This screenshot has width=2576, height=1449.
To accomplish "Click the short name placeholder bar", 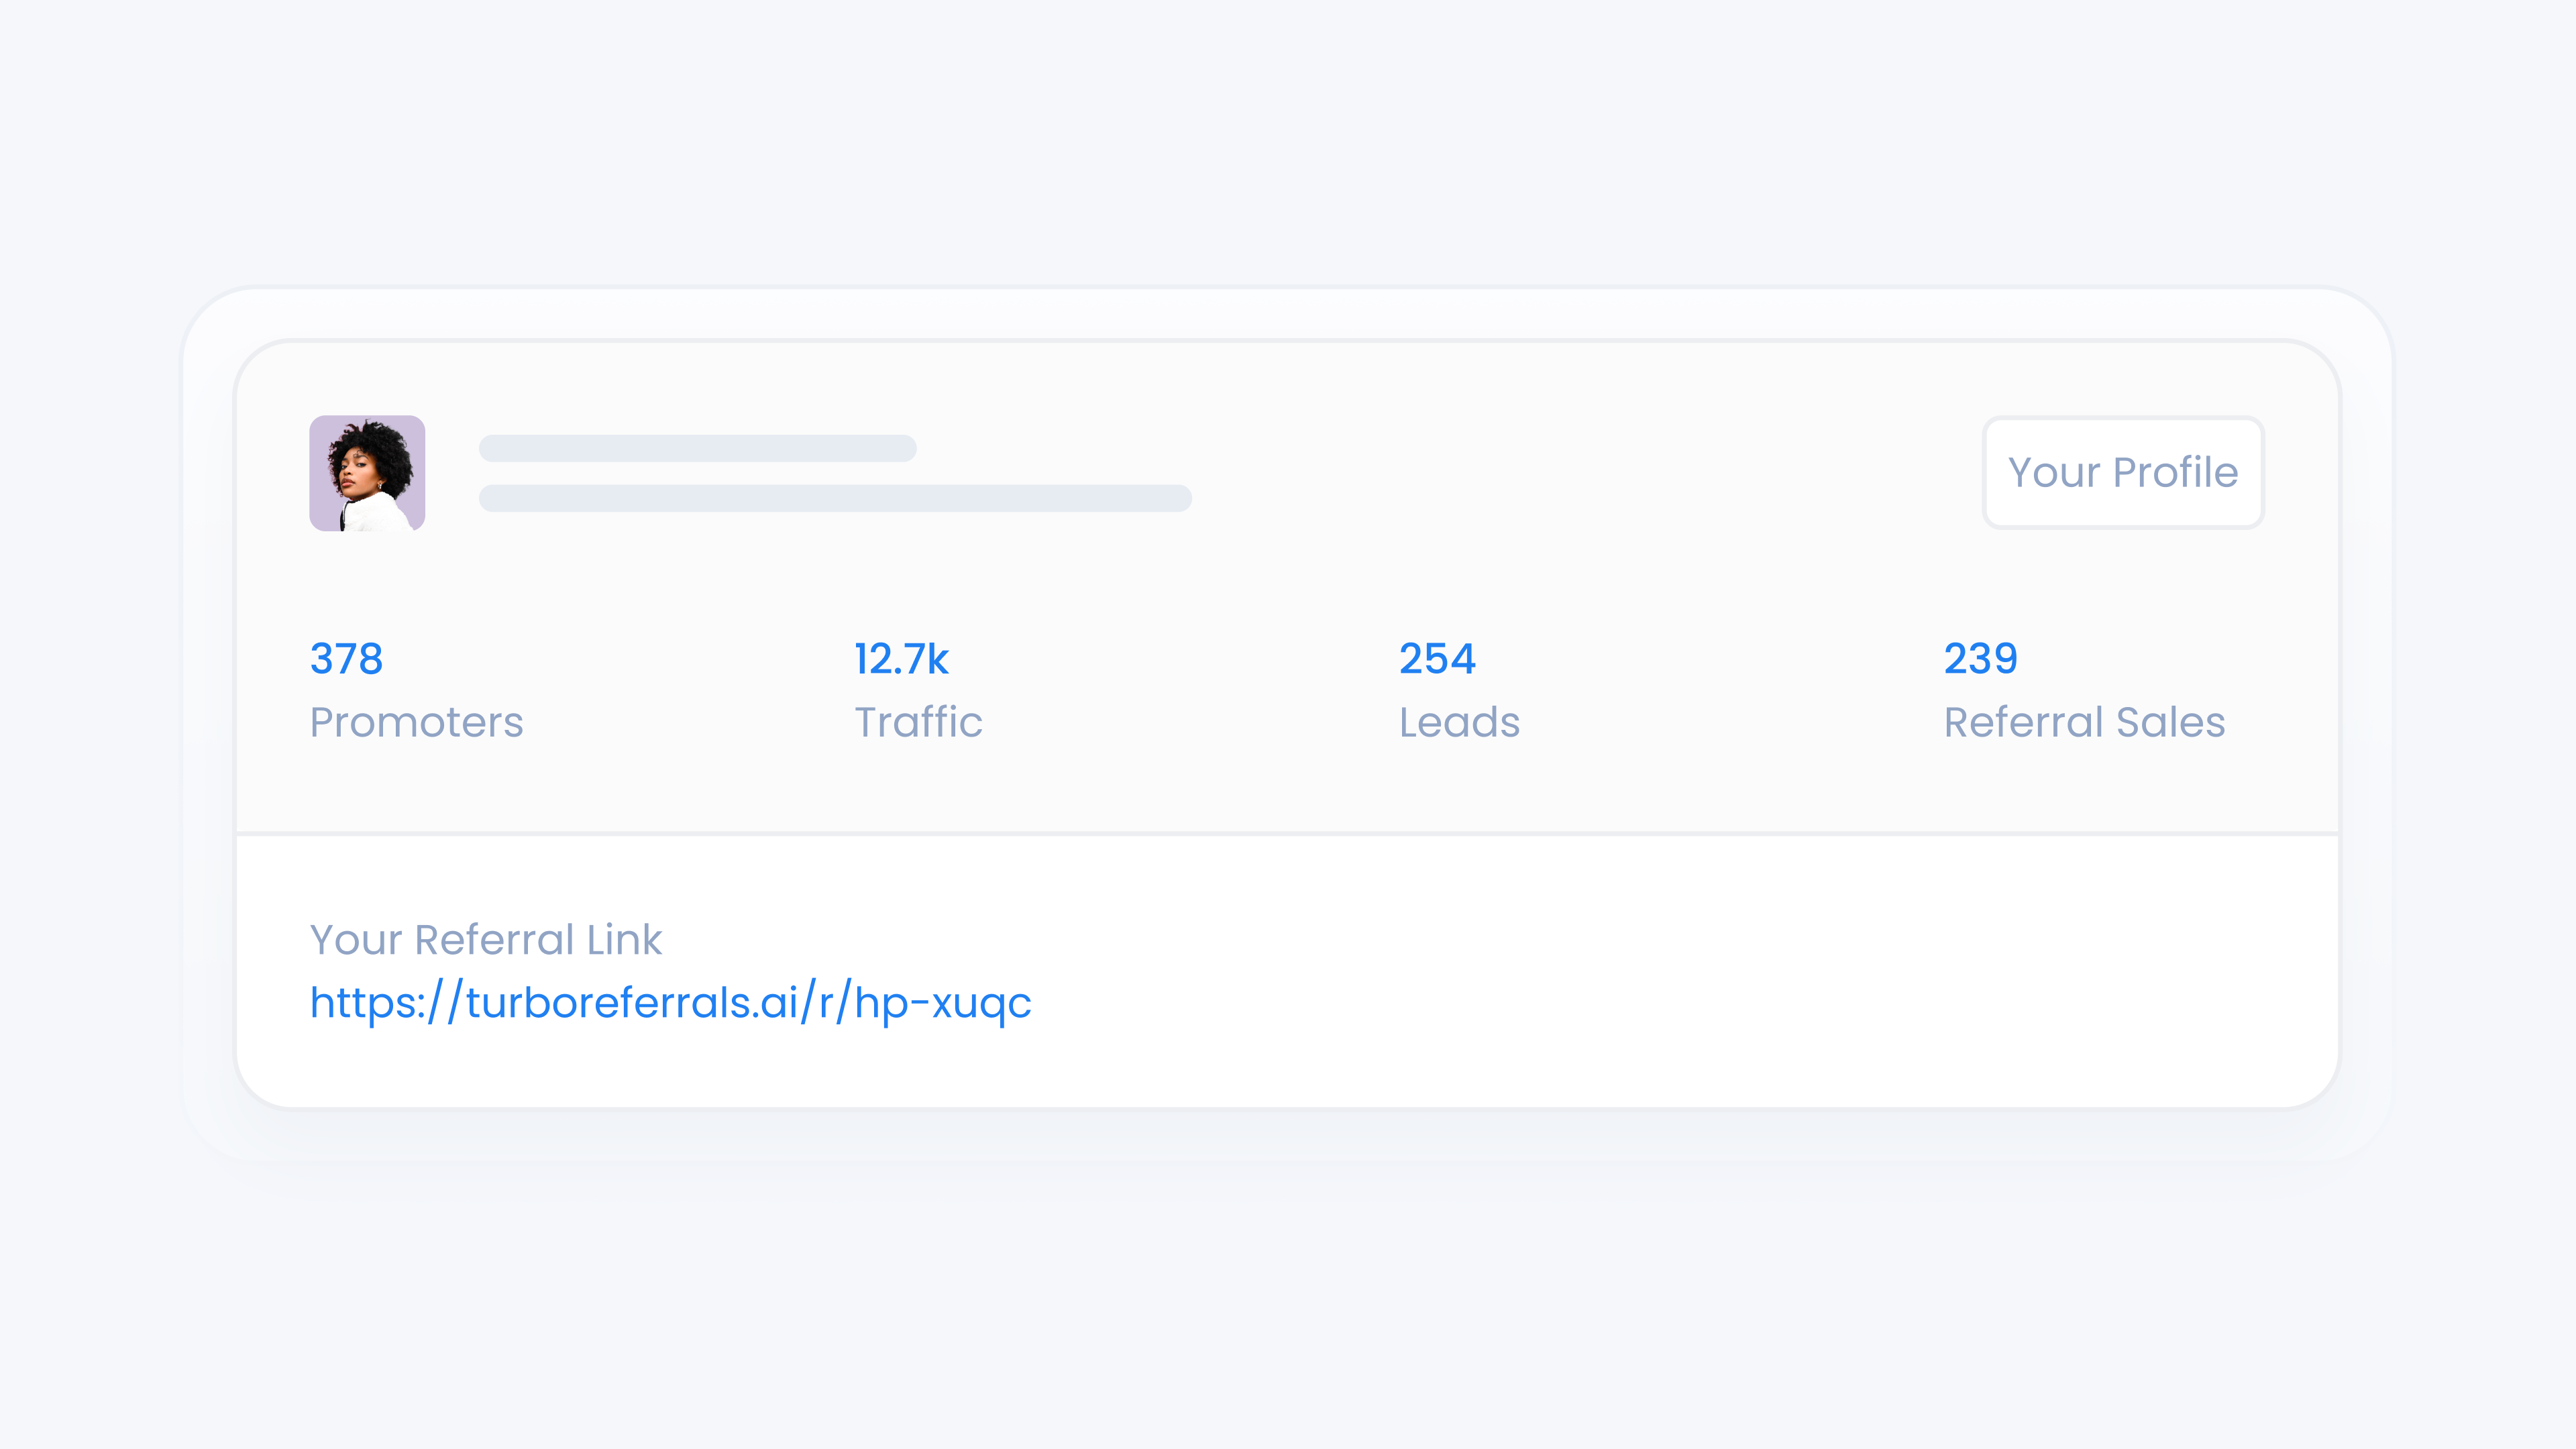I will point(697,448).
